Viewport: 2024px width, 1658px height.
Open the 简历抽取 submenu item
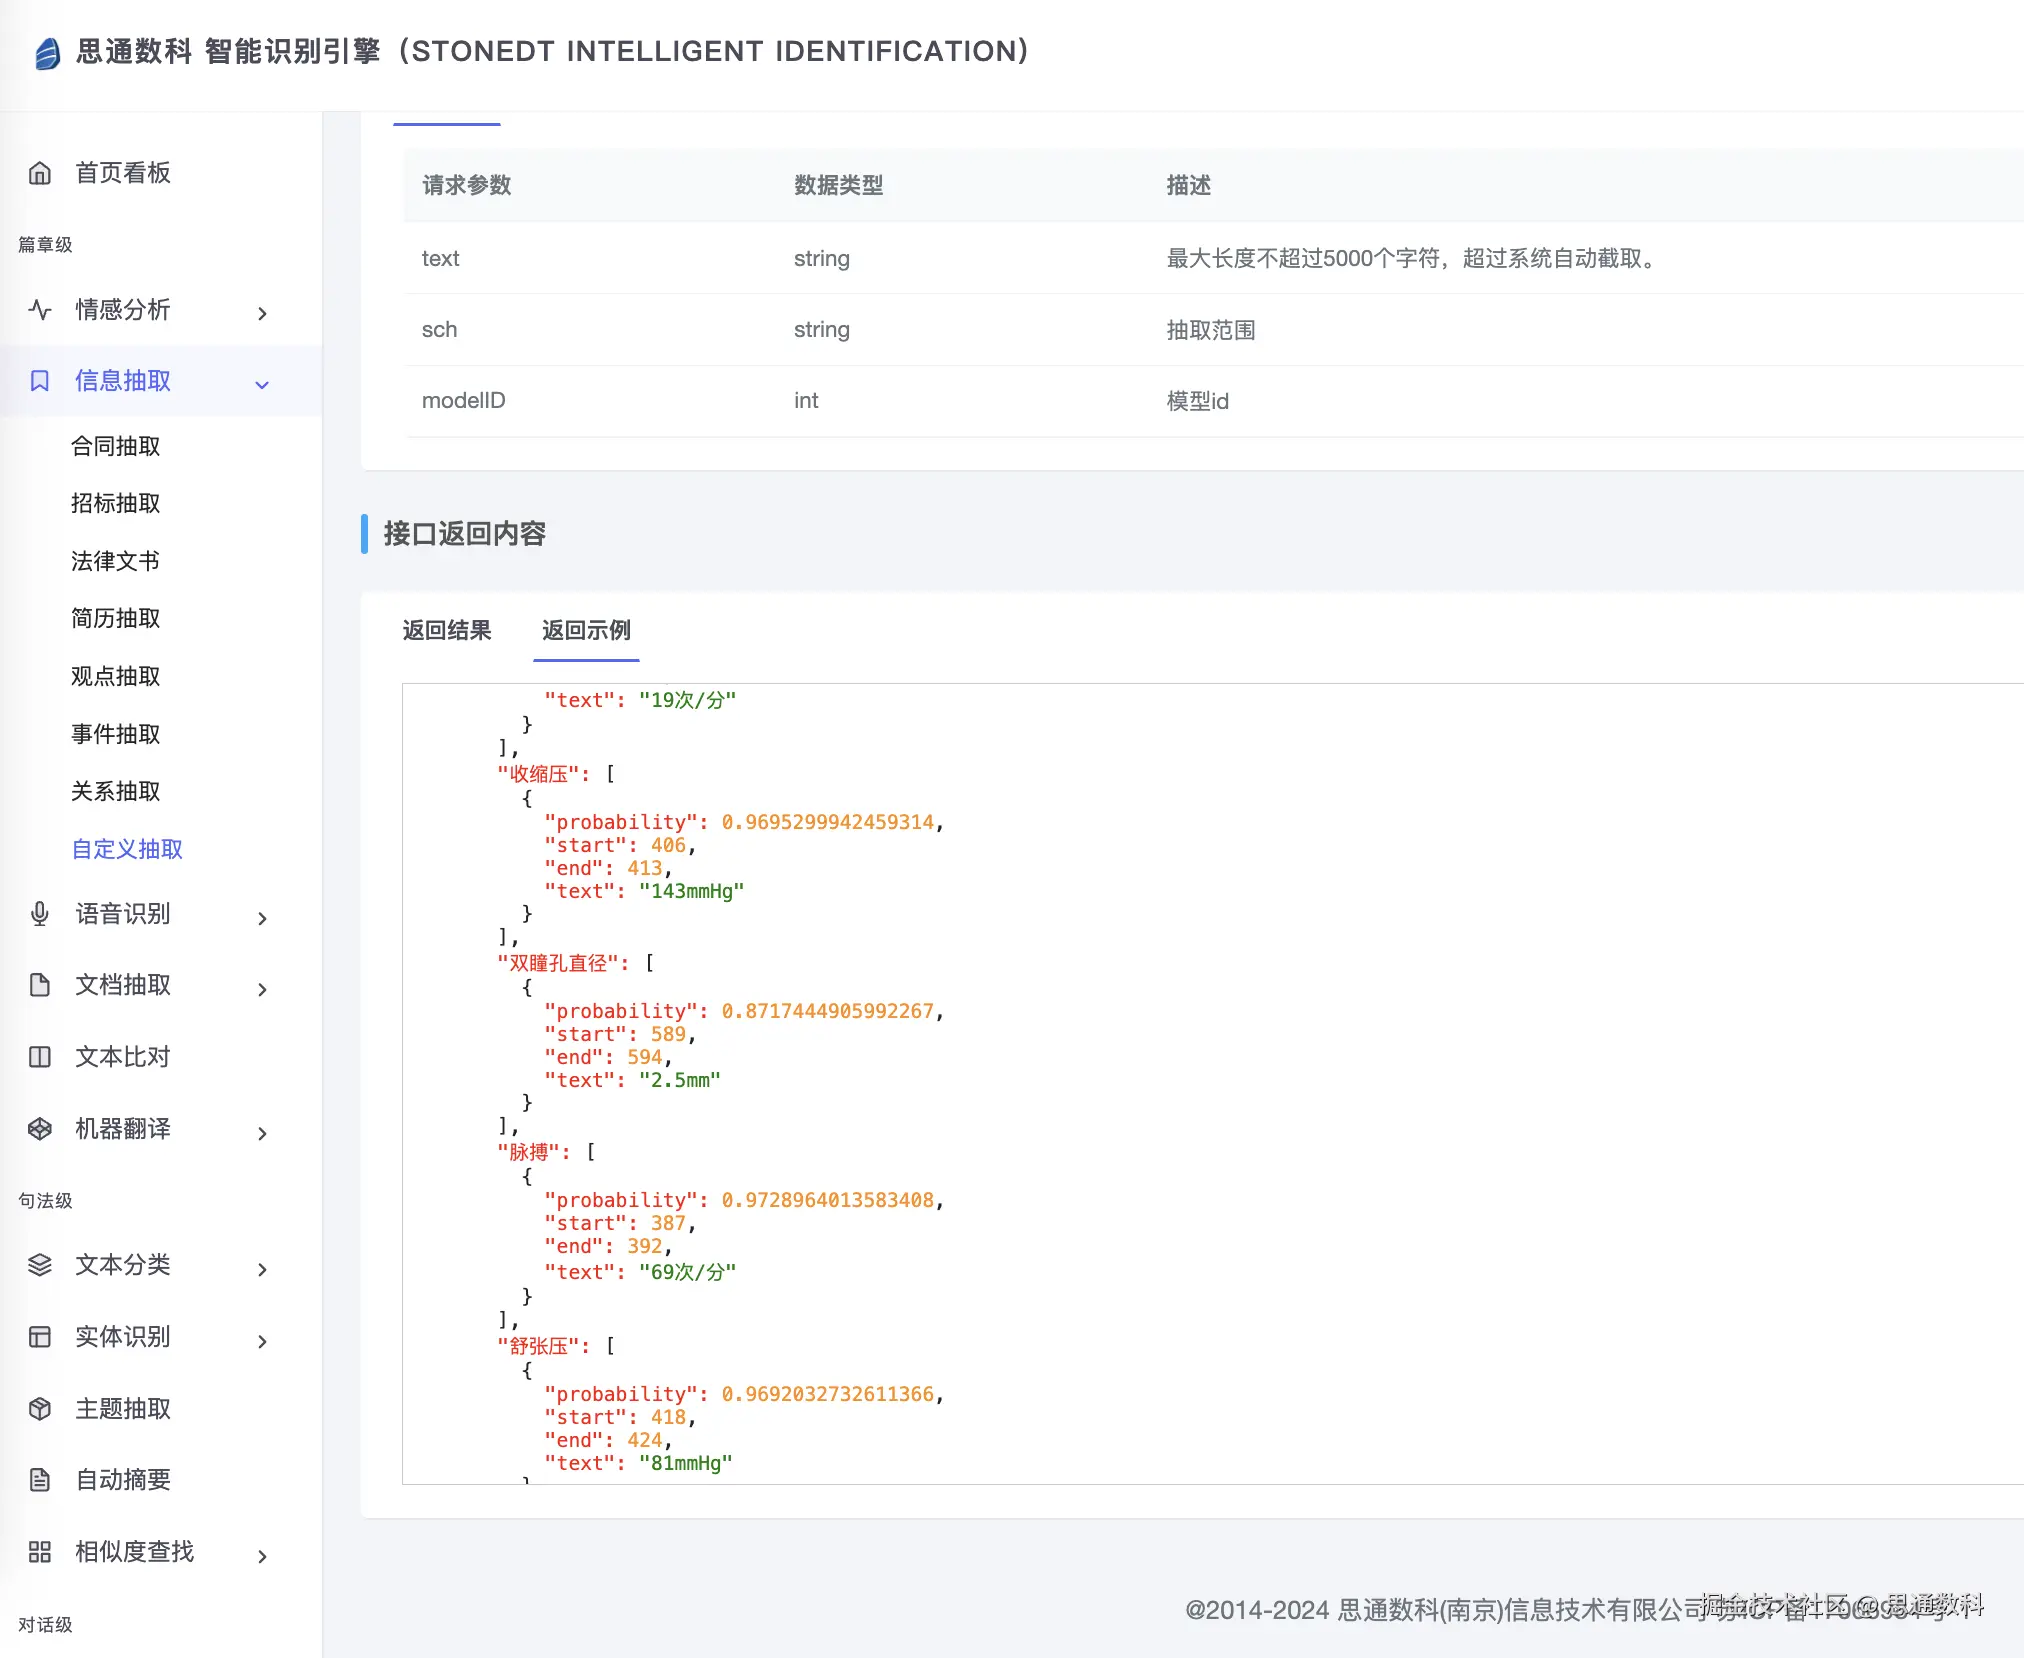coord(116,618)
